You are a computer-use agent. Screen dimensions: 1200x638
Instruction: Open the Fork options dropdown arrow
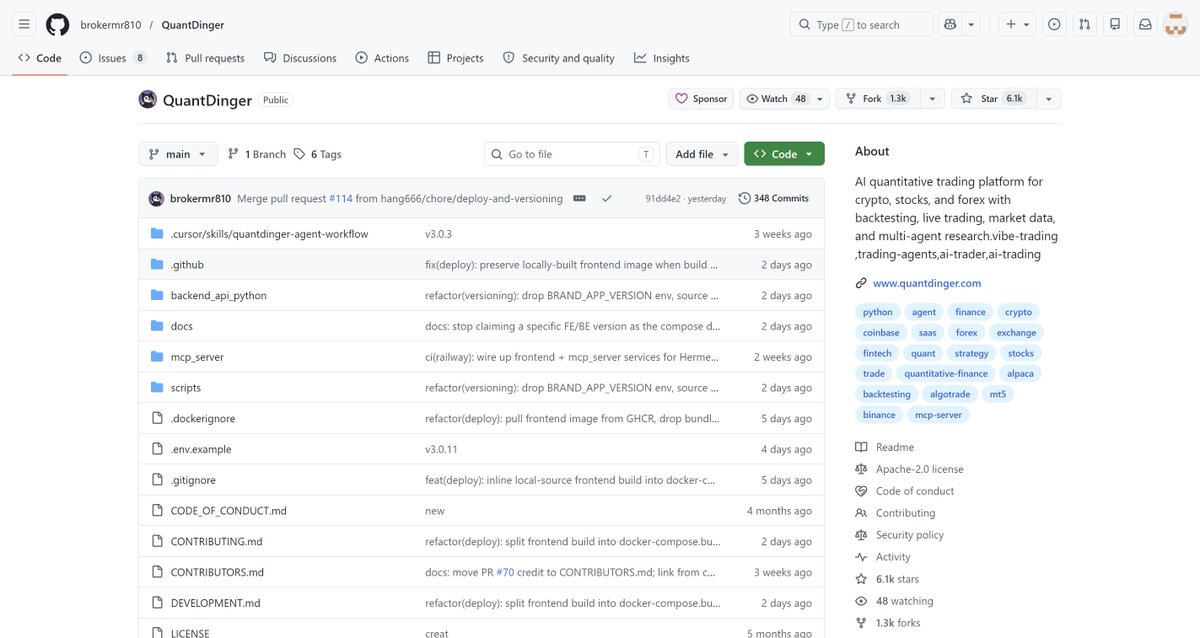point(932,99)
